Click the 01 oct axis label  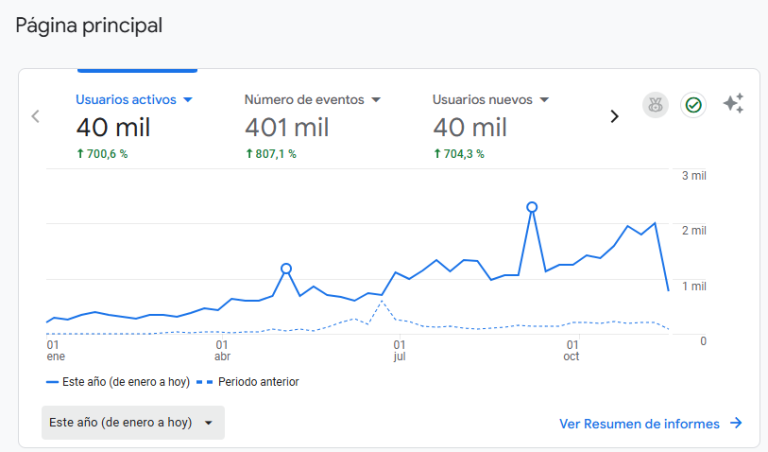click(571, 351)
